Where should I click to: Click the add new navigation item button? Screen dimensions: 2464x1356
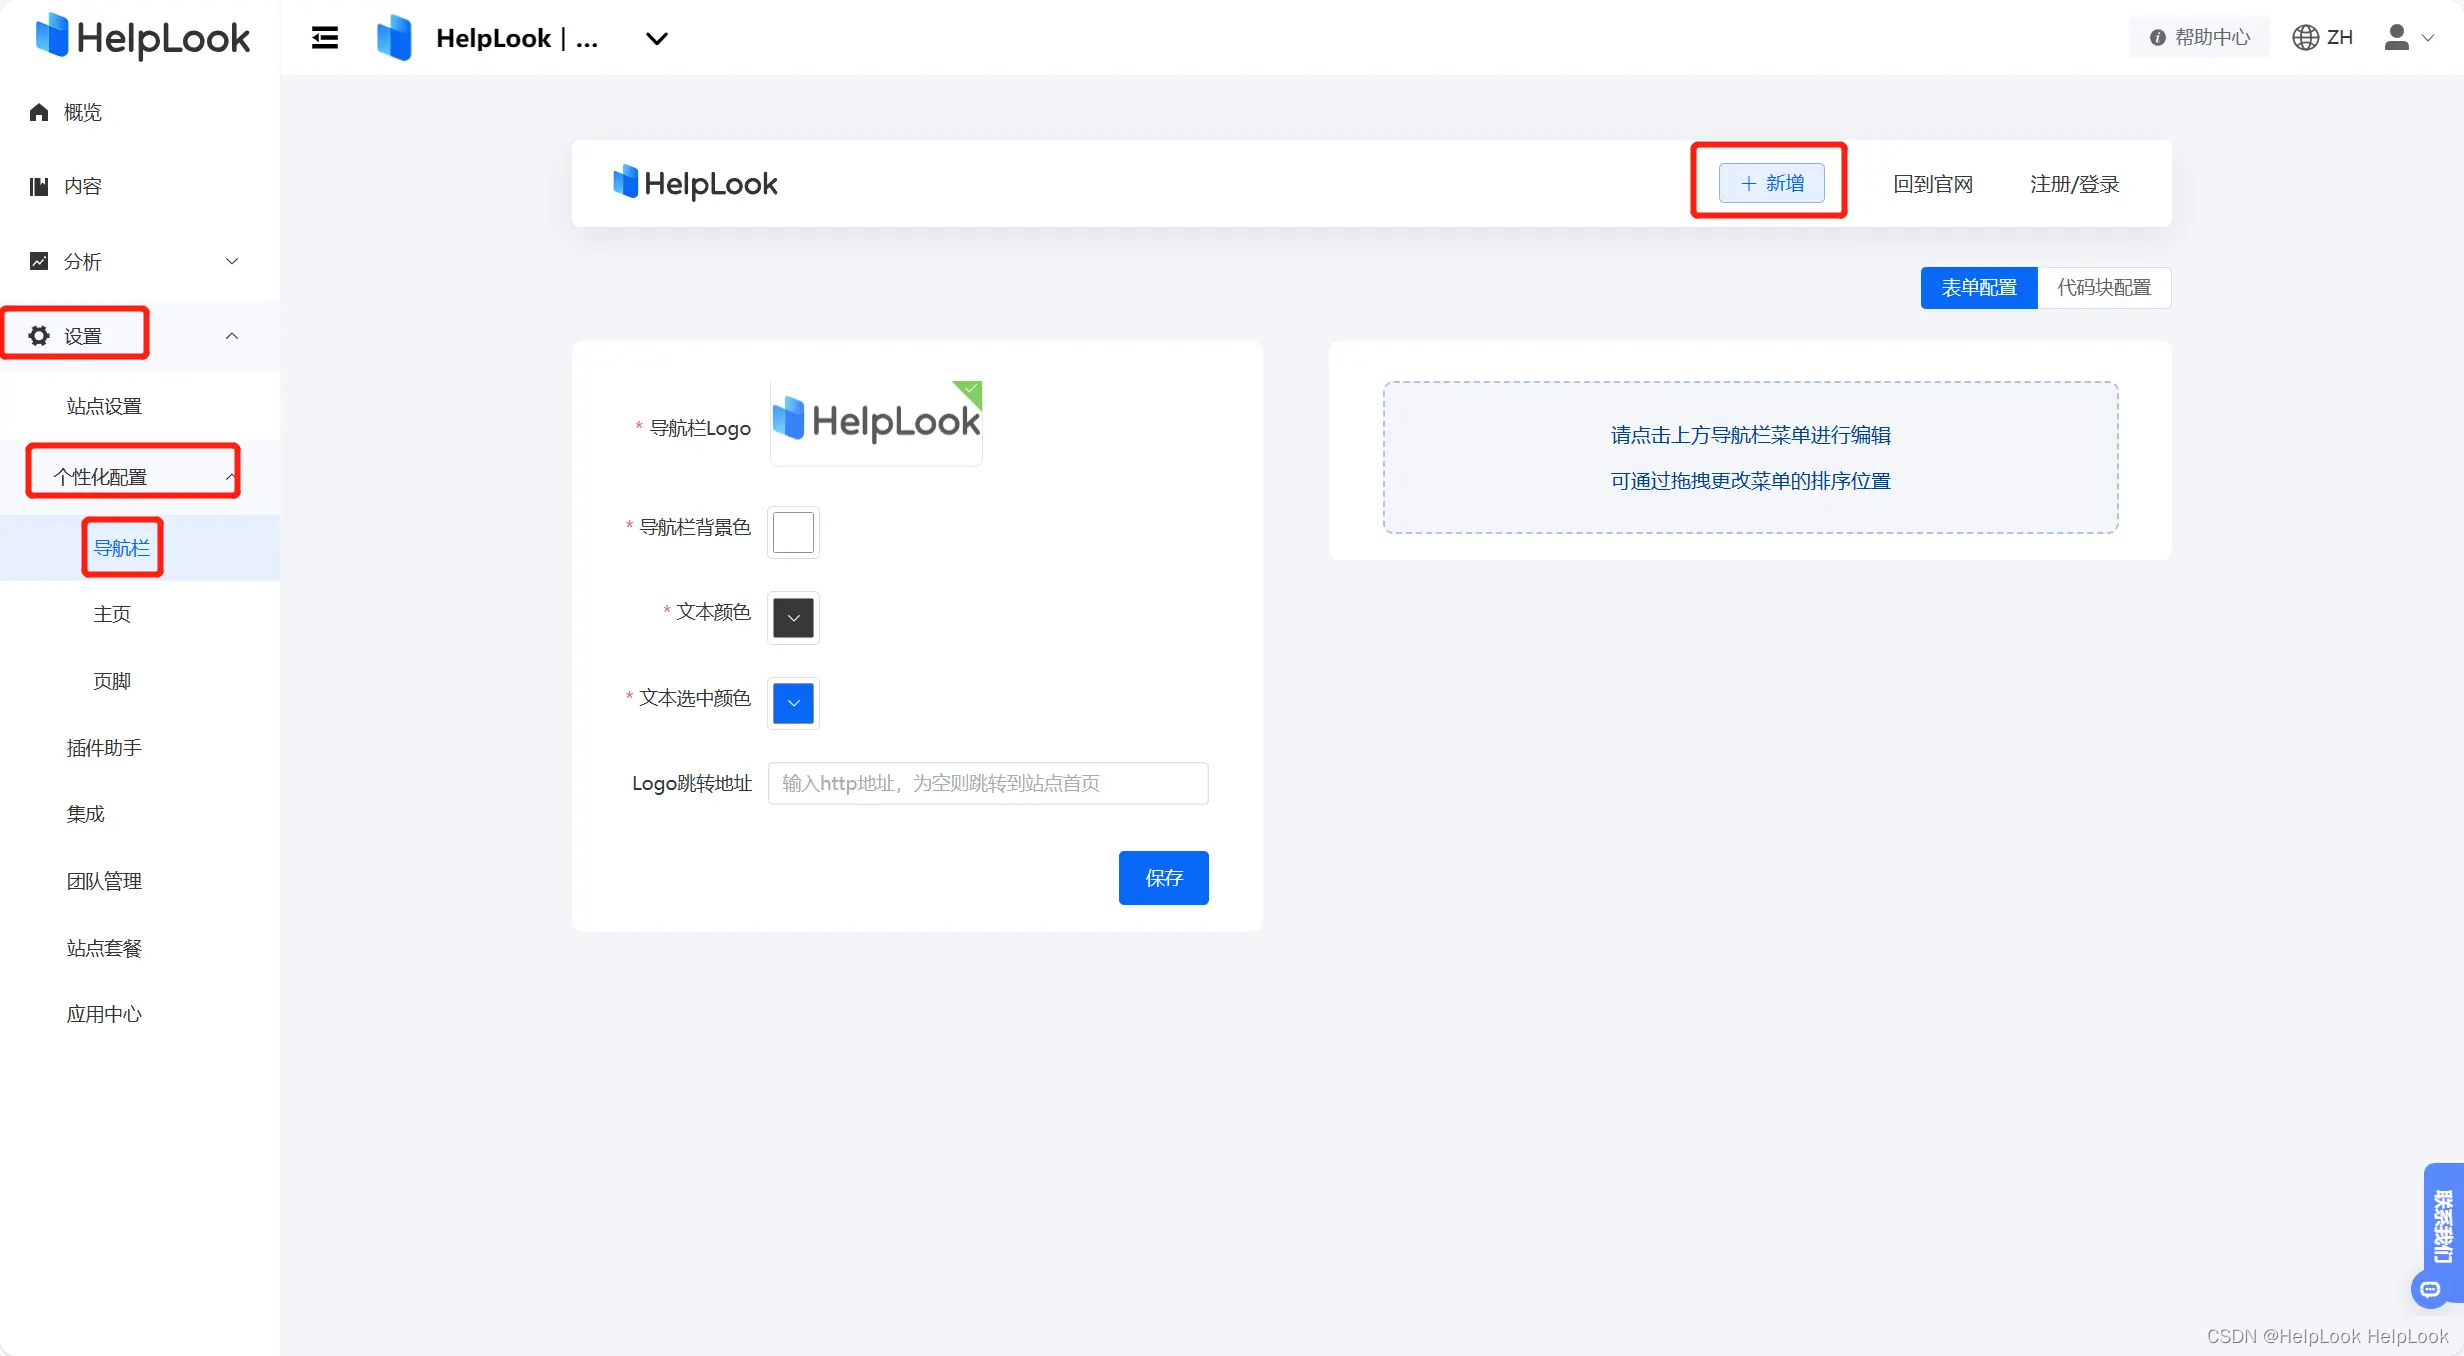[1771, 183]
